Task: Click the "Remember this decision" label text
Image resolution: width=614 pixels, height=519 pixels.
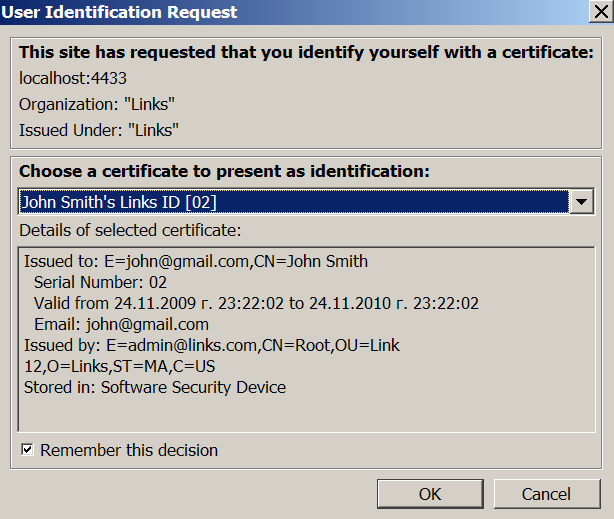Action: [129, 450]
